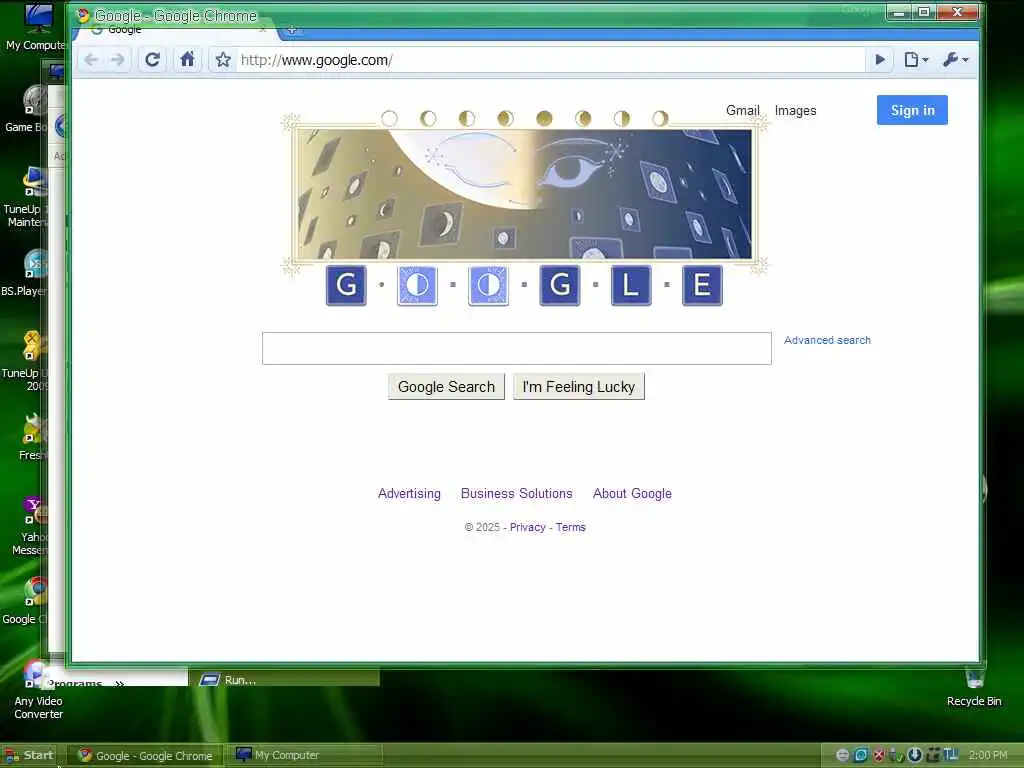Click the new moon phase circle
This screenshot has width=1024, height=768.
389,118
